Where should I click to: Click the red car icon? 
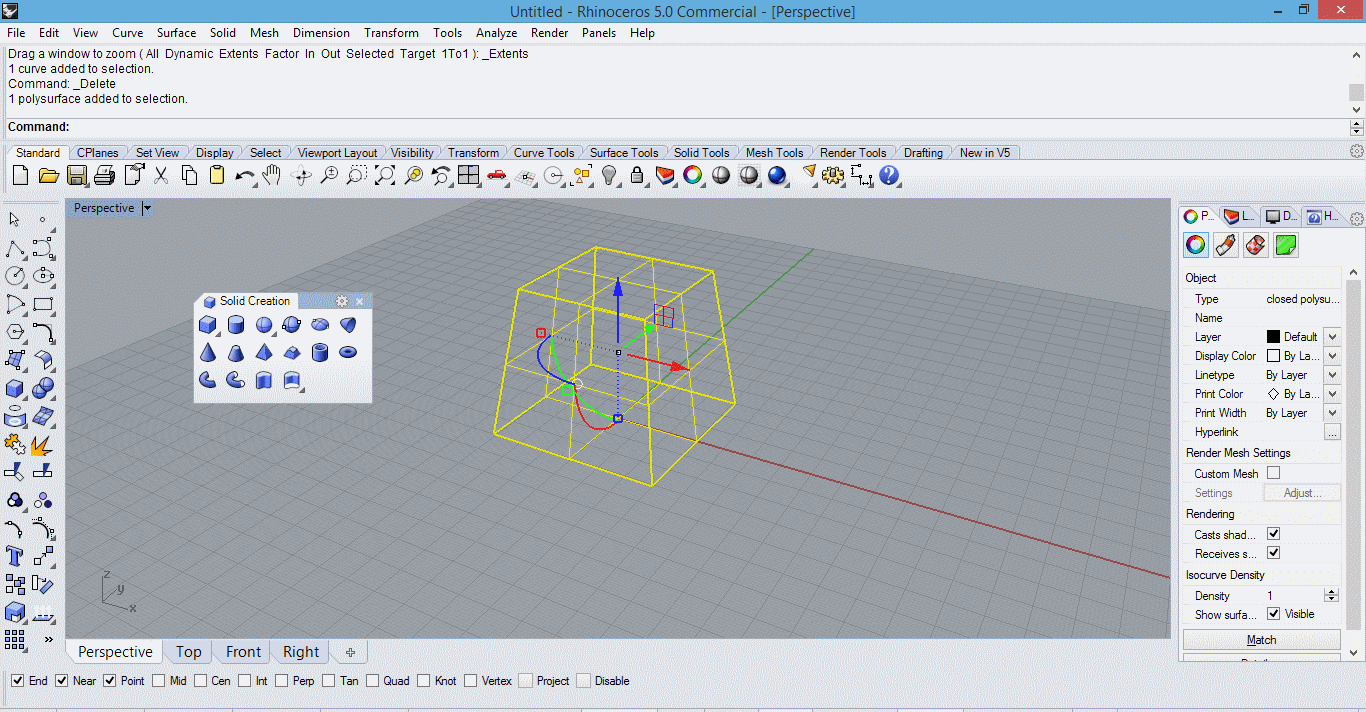497,176
